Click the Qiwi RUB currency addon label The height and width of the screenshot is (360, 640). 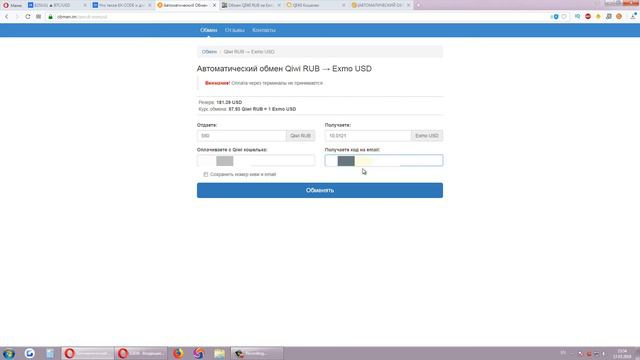[300, 136]
